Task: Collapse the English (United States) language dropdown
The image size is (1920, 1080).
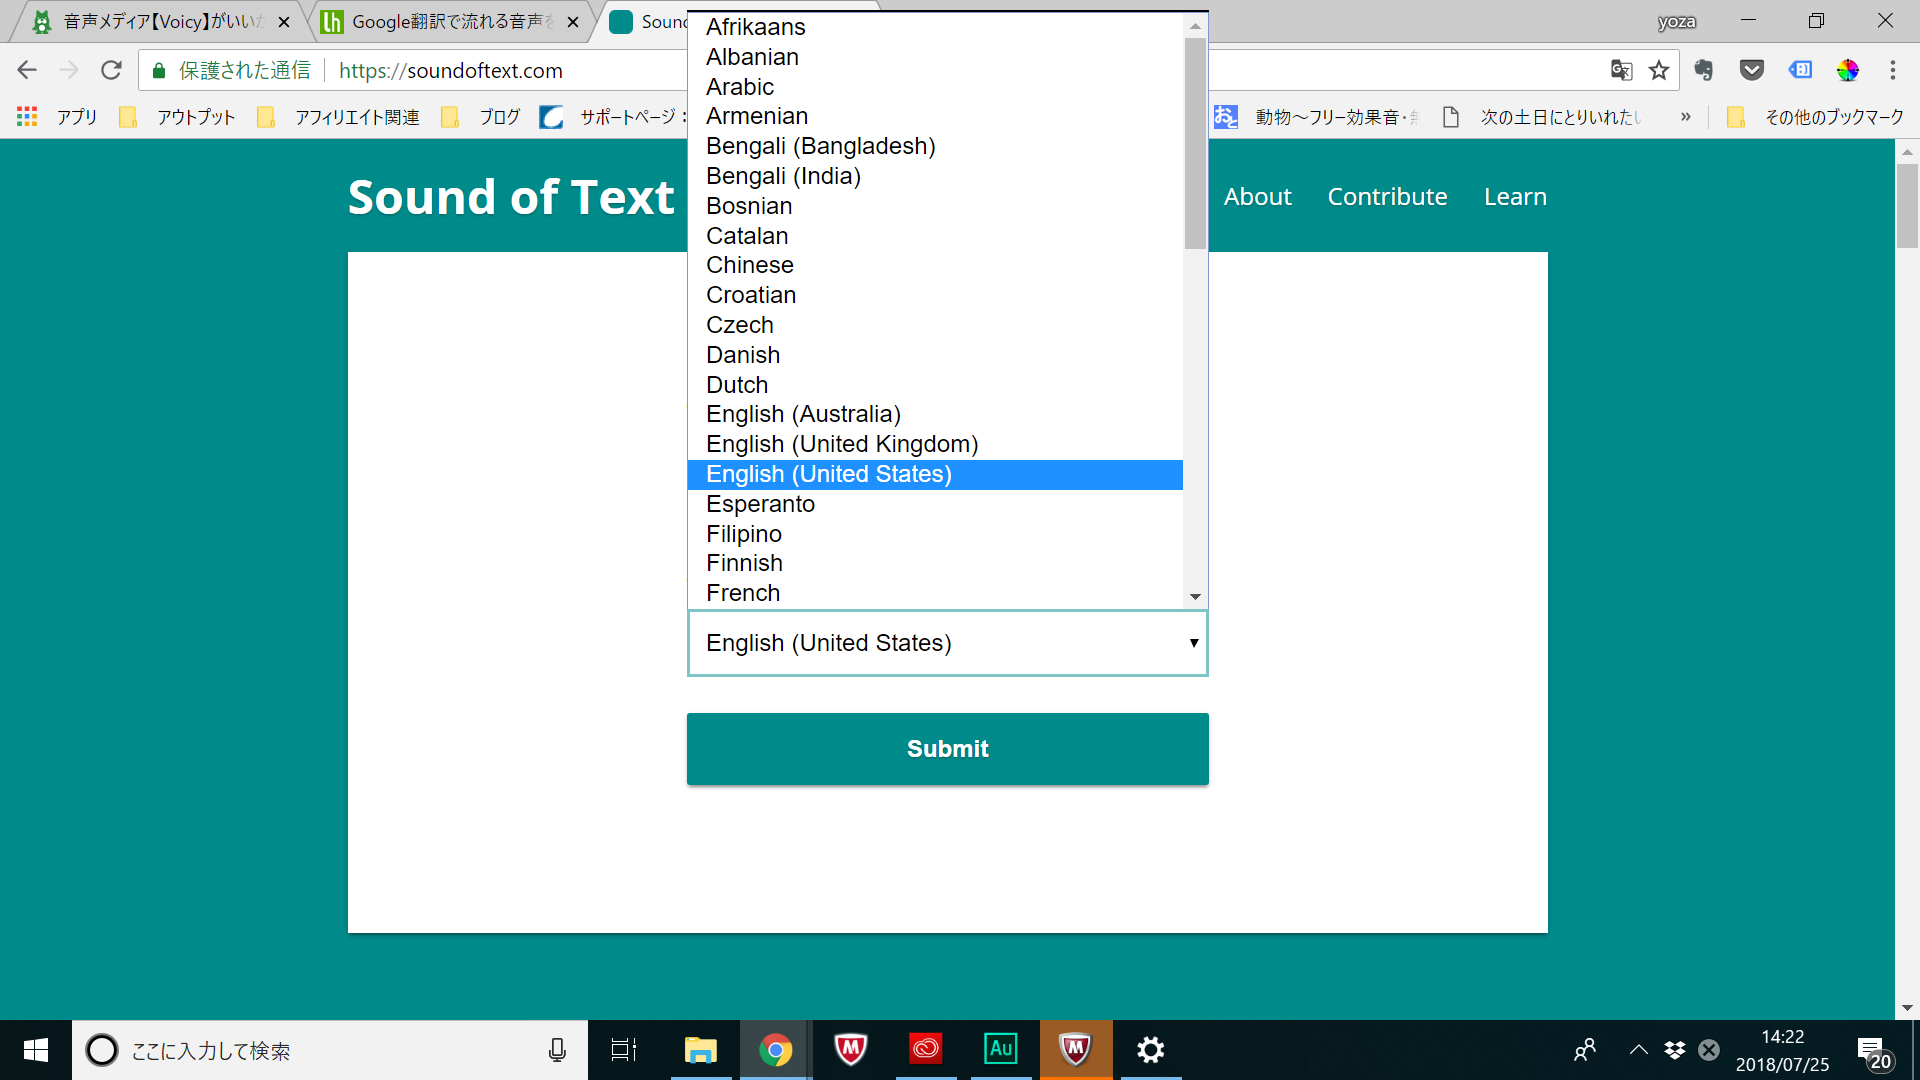Action: 947,643
